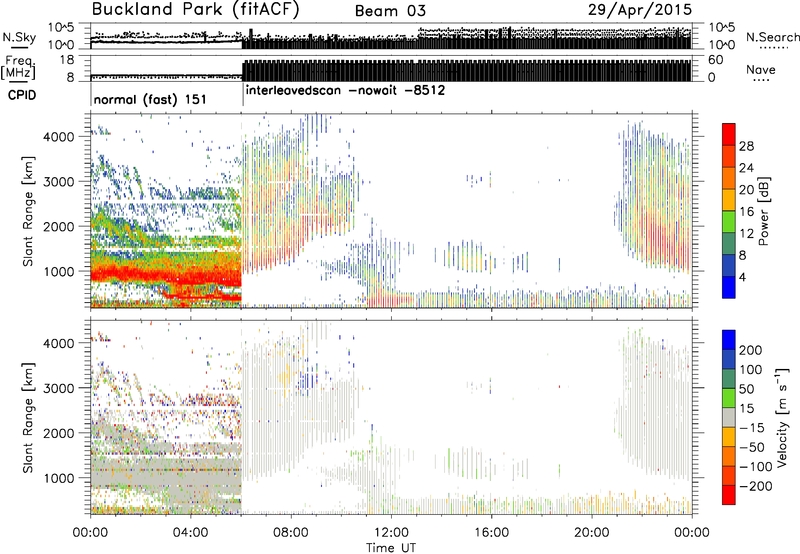Image resolution: width=800 pixels, height=554 pixels.
Task: Pick the red top segment of power color bar
Action: [729, 134]
